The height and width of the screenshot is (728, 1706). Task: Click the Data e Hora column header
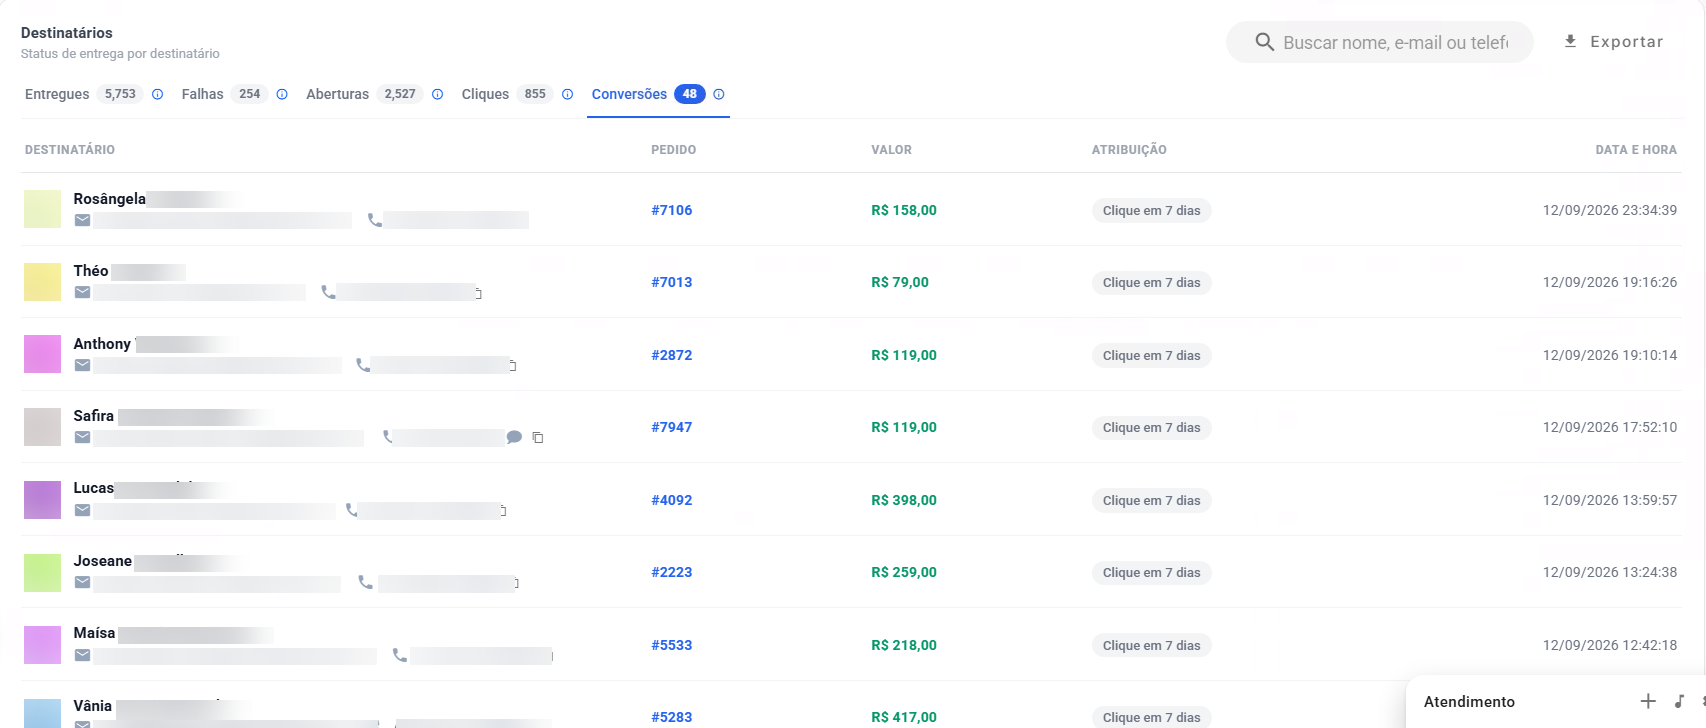pyautogui.click(x=1636, y=150)
